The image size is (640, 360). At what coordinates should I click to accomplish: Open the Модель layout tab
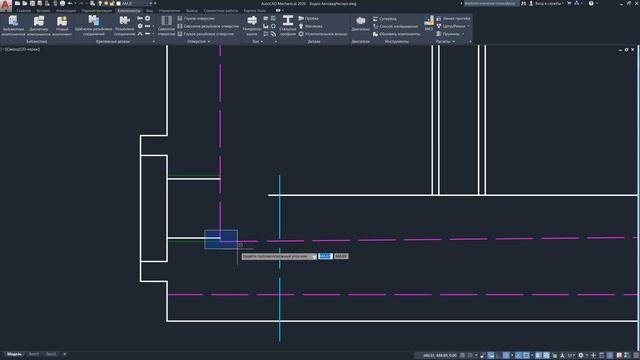tap(14, 354)
